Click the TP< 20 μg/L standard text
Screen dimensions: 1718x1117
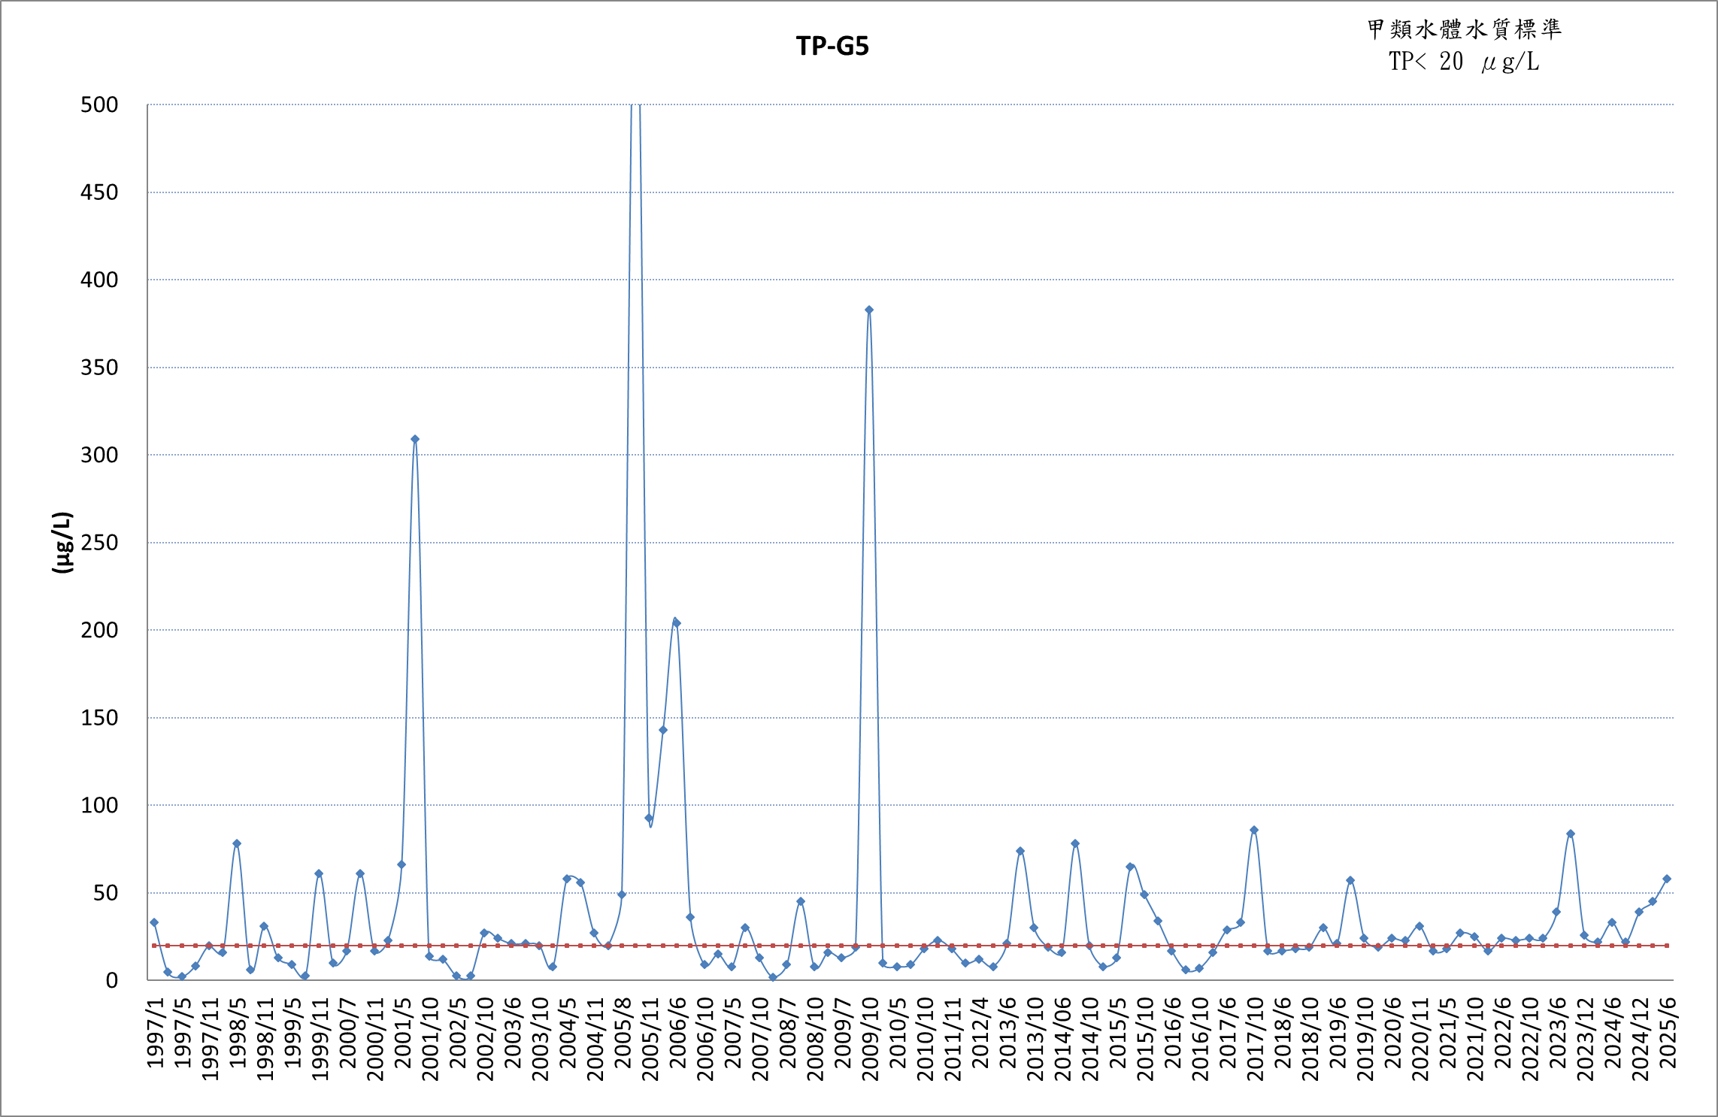1464,62
